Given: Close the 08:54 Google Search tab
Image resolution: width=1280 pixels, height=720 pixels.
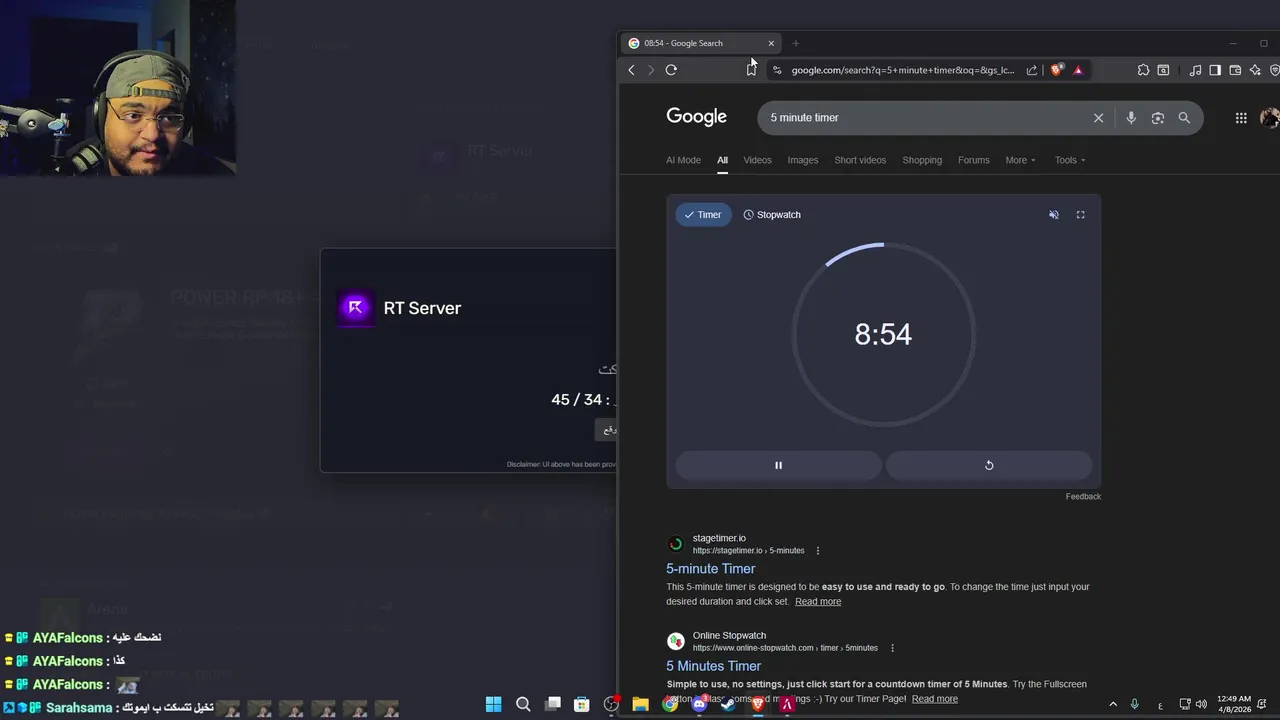Looking at the screenshot, I should [x=771, y=43].
